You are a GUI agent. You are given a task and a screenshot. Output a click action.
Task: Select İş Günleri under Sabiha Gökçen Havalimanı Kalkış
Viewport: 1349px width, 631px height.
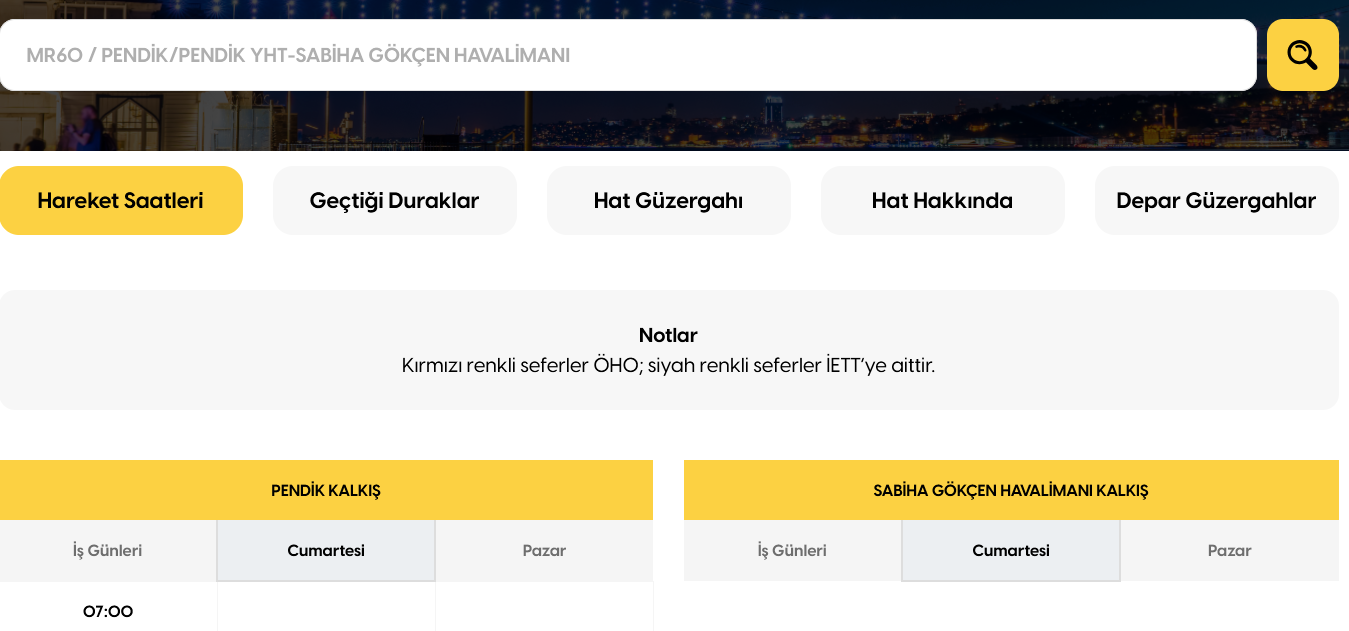click(x=792, y=550)
